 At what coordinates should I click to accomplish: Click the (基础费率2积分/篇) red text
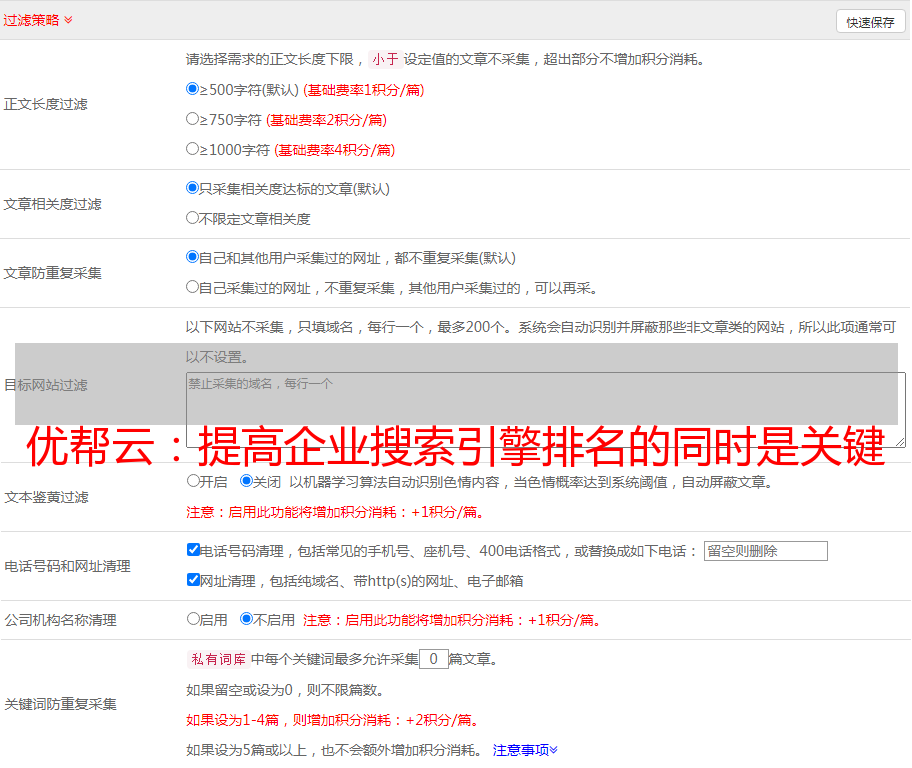point(326,120)
